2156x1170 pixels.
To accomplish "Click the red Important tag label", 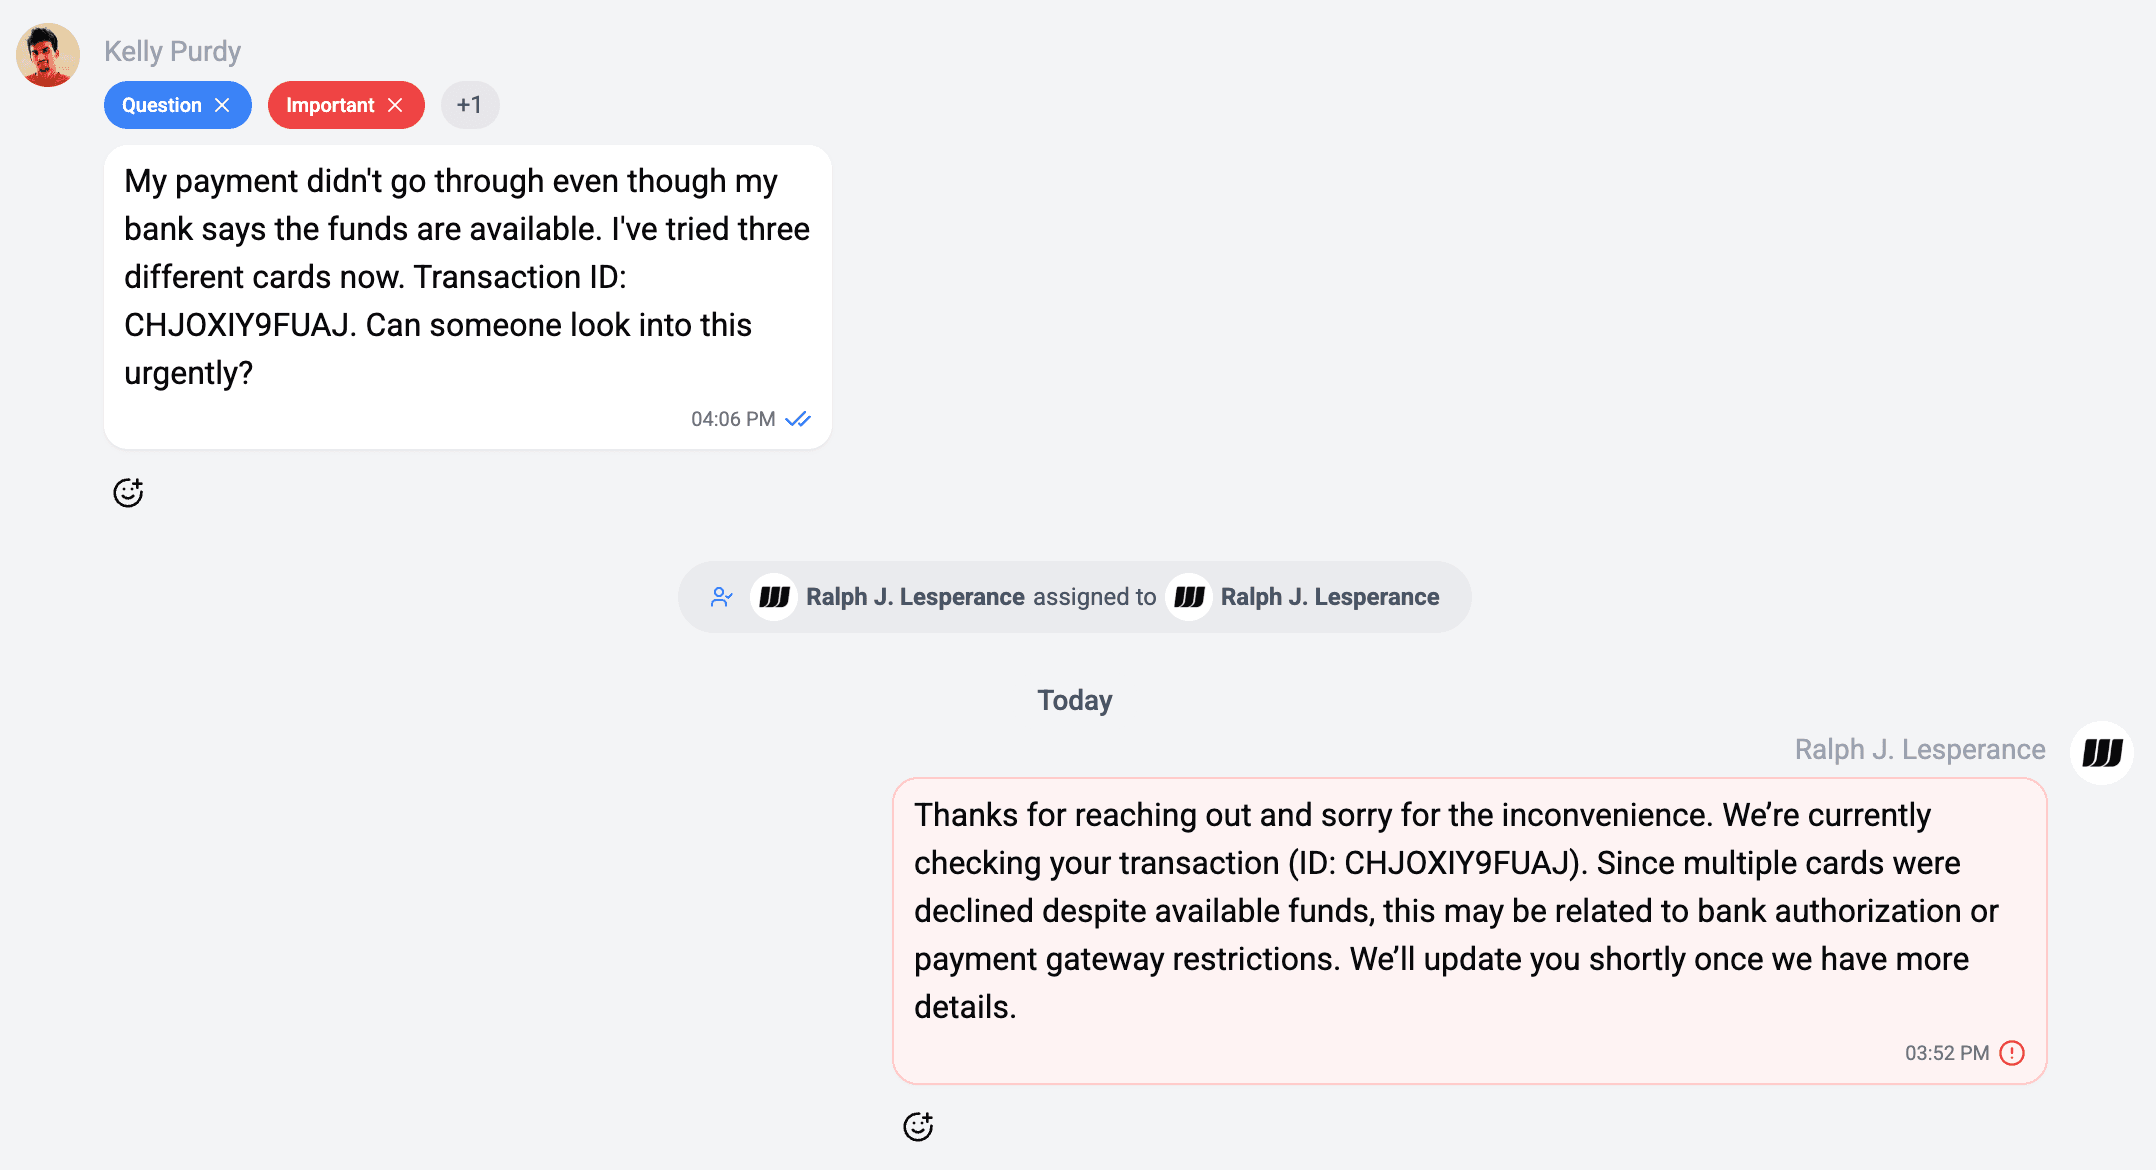I will (329, 105).
